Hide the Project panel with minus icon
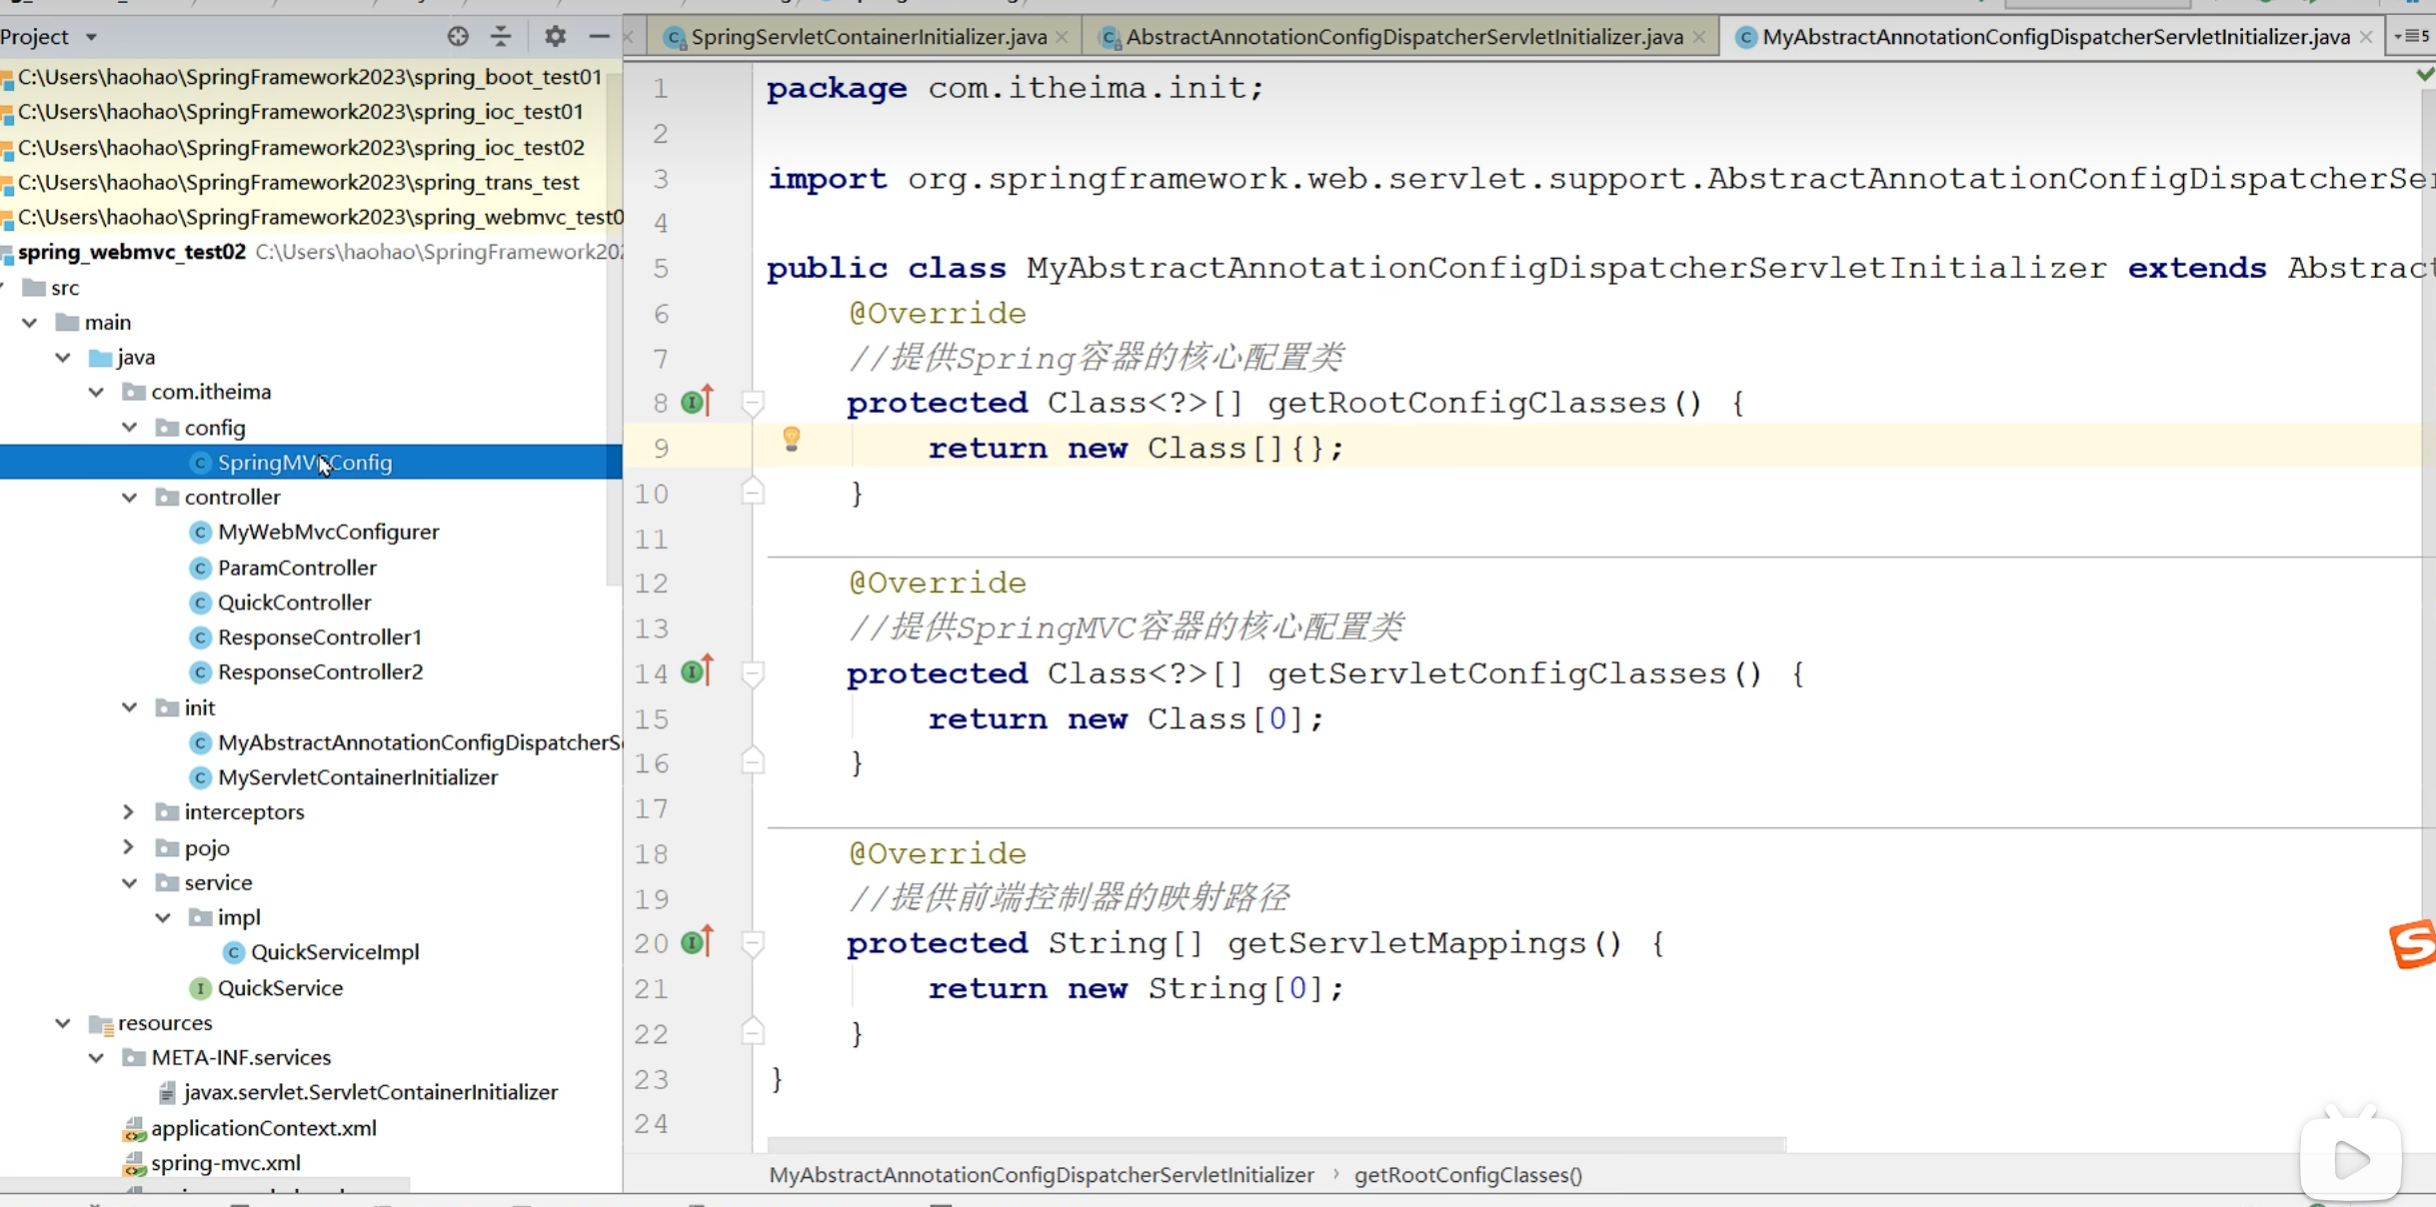 pyautogui.click(x=599, y=37)
